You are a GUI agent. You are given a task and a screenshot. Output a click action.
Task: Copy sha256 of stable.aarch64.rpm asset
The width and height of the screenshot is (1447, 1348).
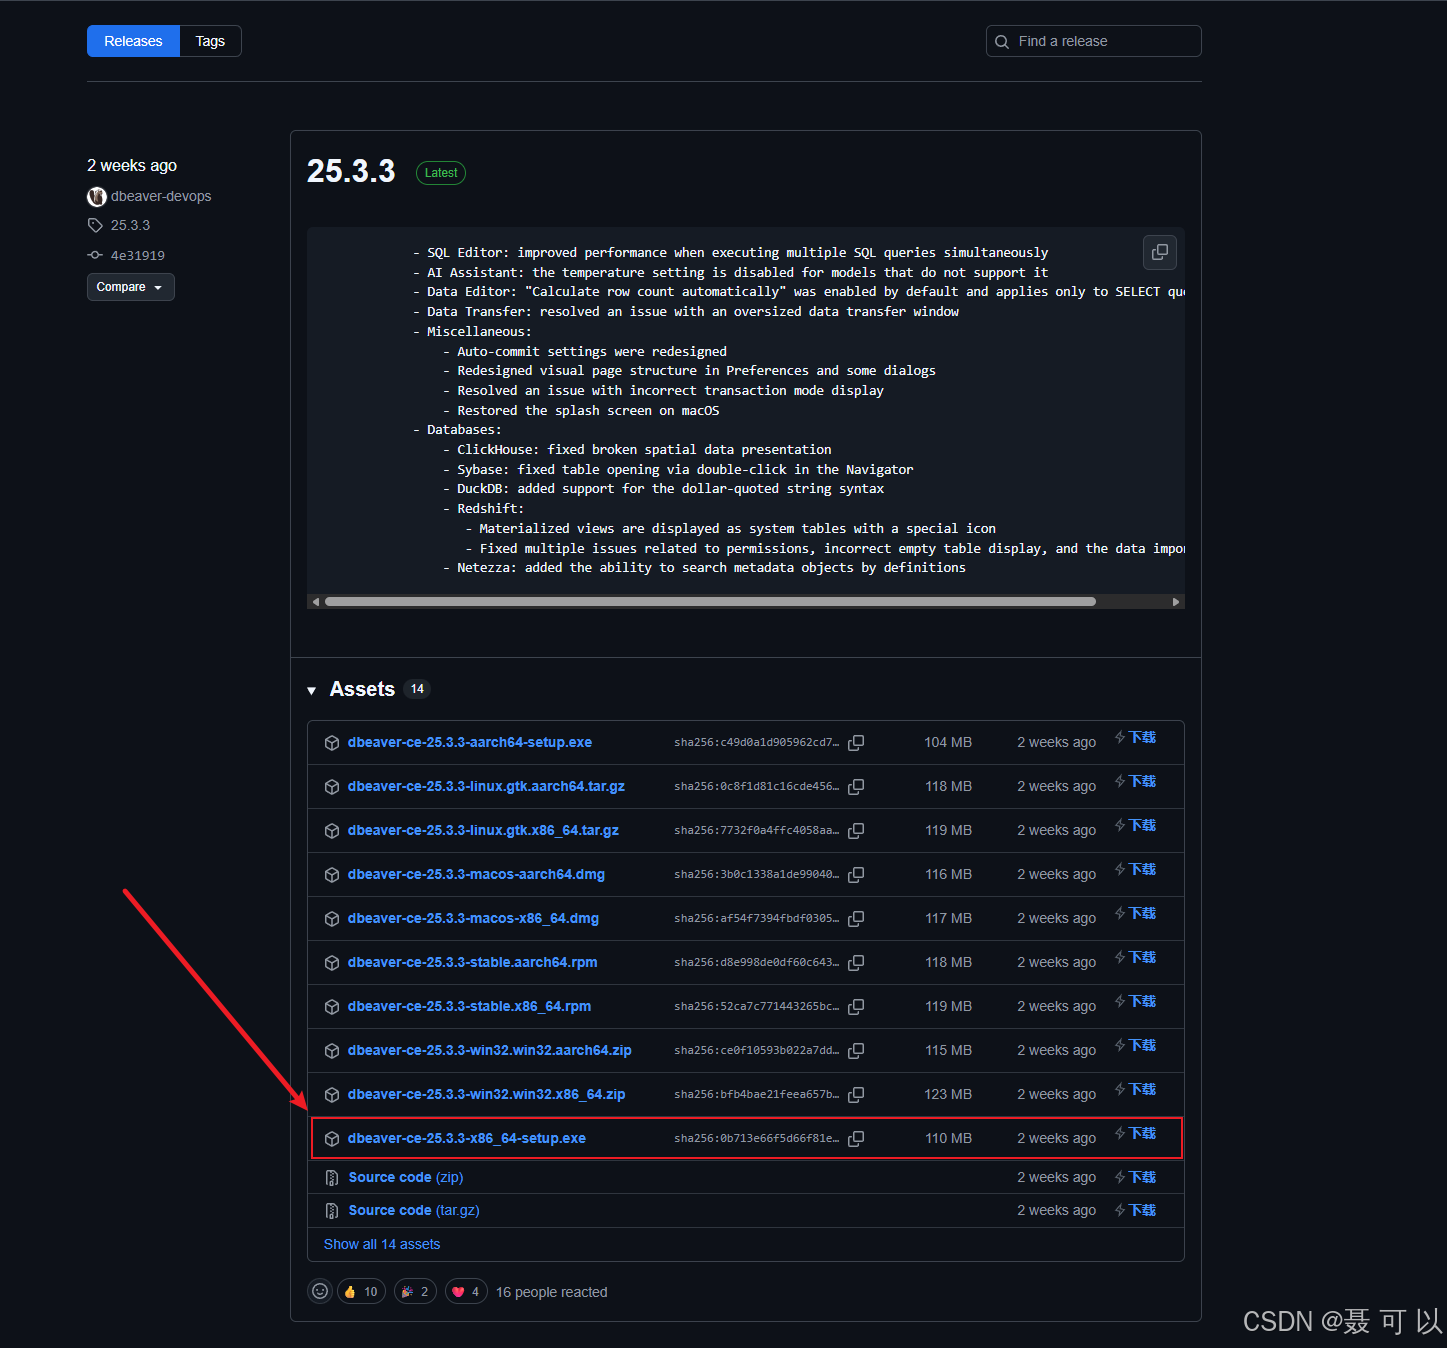pos(856,963)
